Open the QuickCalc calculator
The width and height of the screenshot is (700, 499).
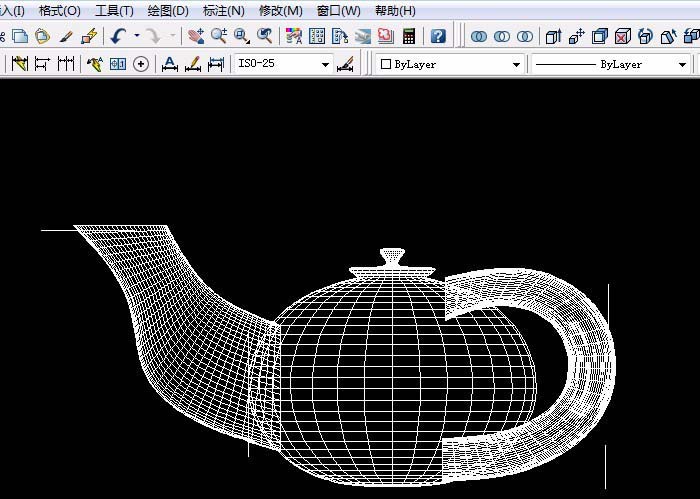tap(409, 36)
